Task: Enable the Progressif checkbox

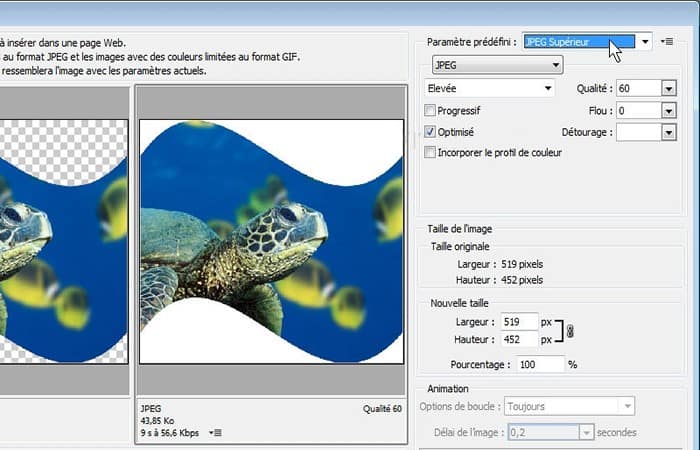Action: [429, 110]
